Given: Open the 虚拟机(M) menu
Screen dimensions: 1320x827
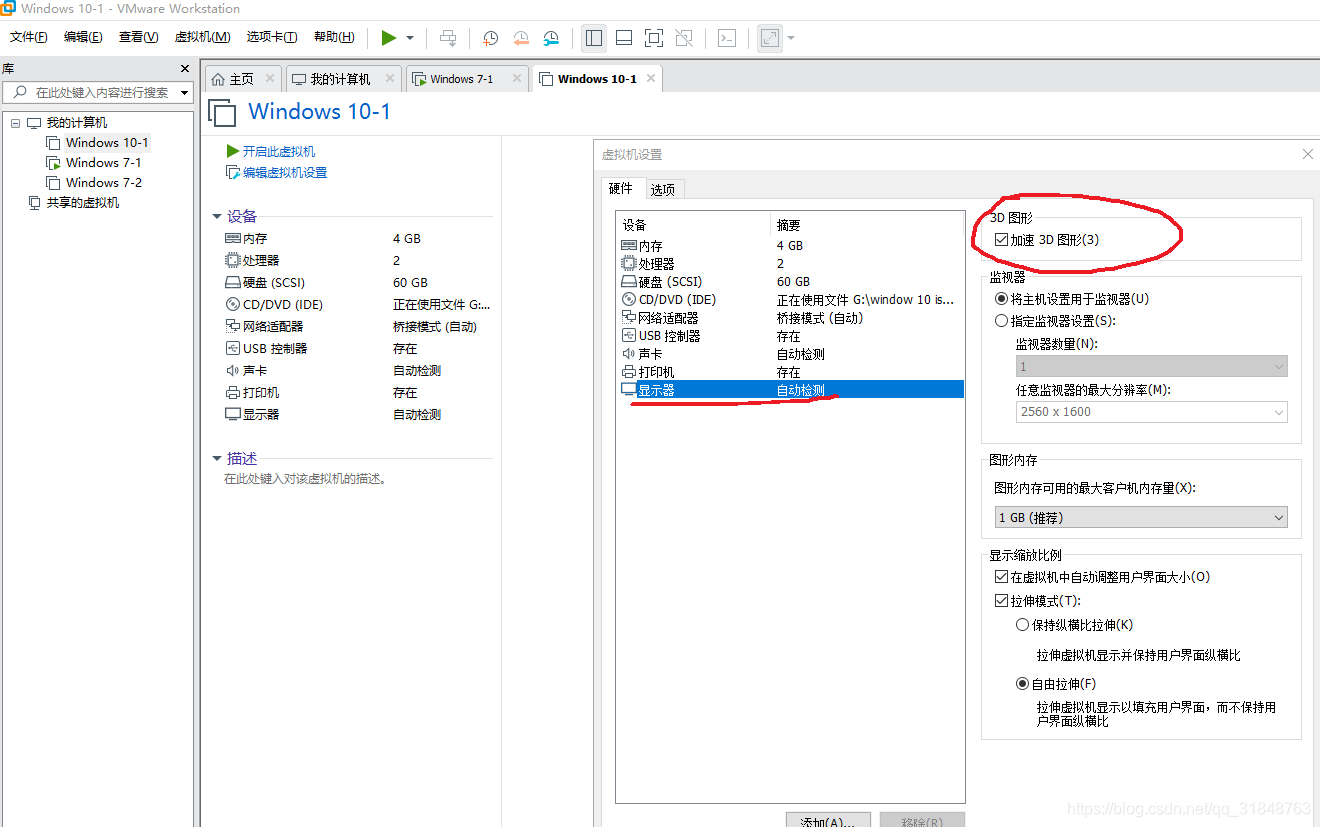Looking at the screenshot, I should point(202,37).
